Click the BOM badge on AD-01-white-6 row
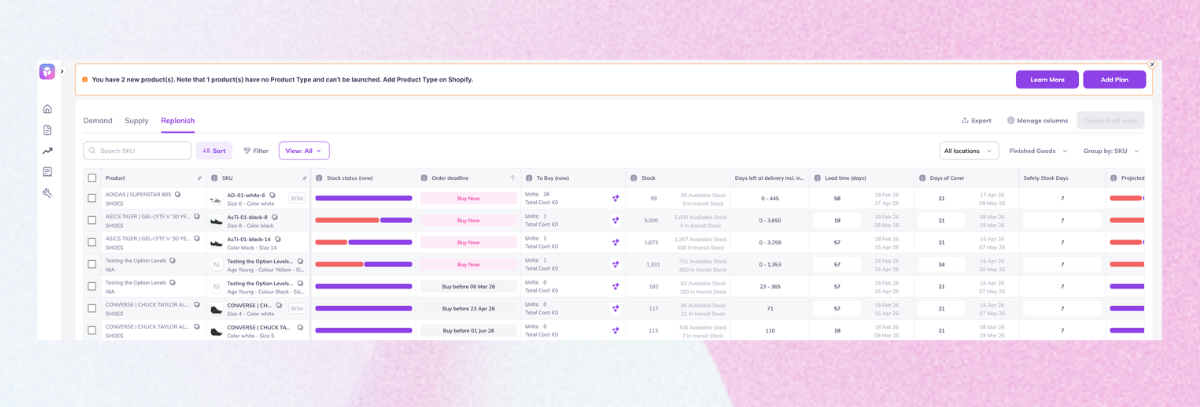The height and width of the screenshot is (407, 1200). tap(297, 198)
